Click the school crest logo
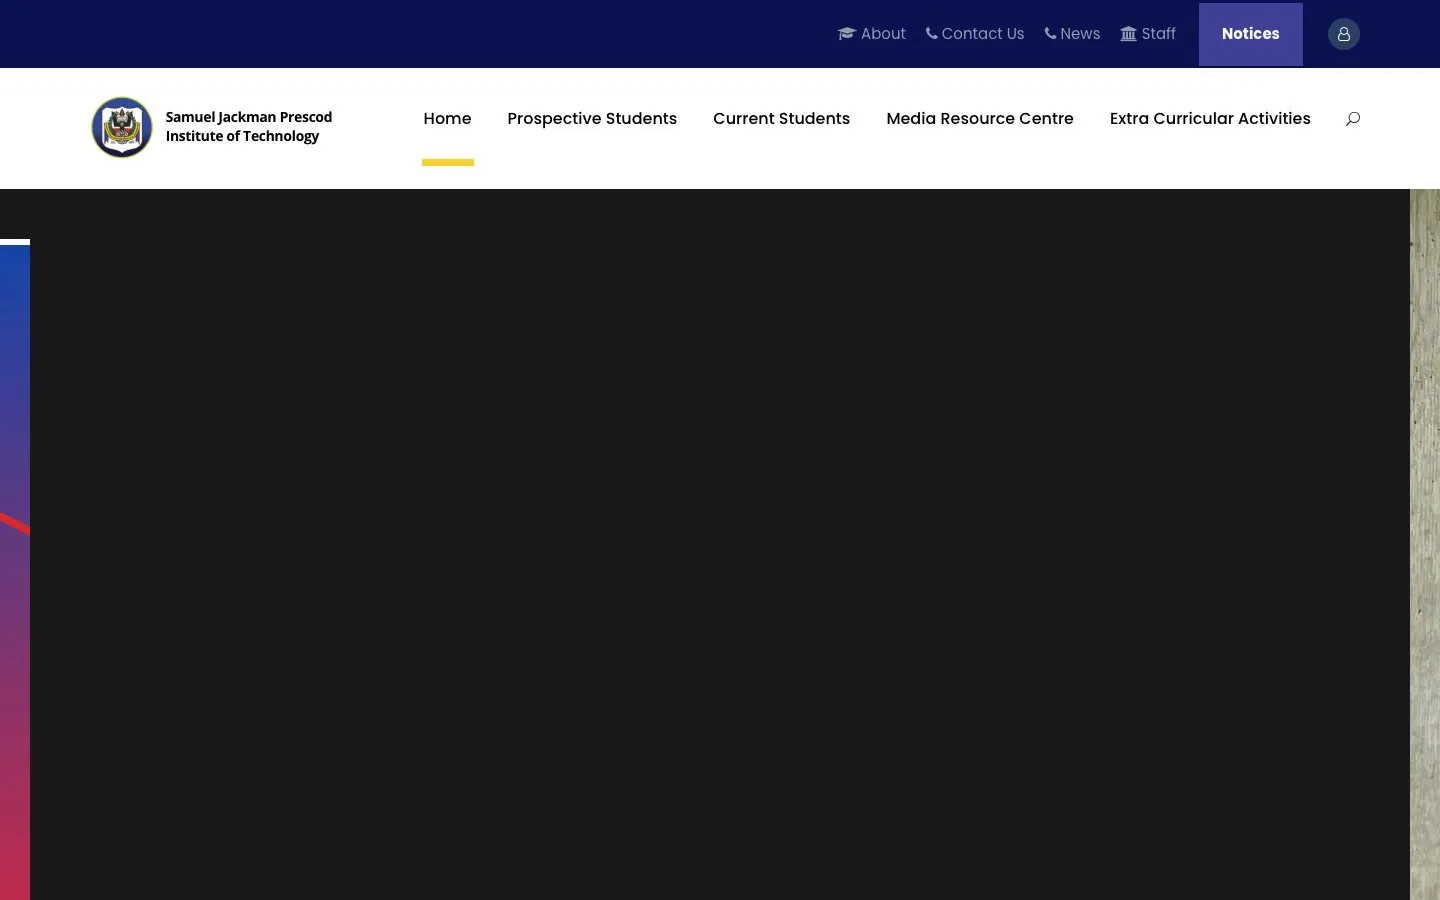 coord(122,127)
